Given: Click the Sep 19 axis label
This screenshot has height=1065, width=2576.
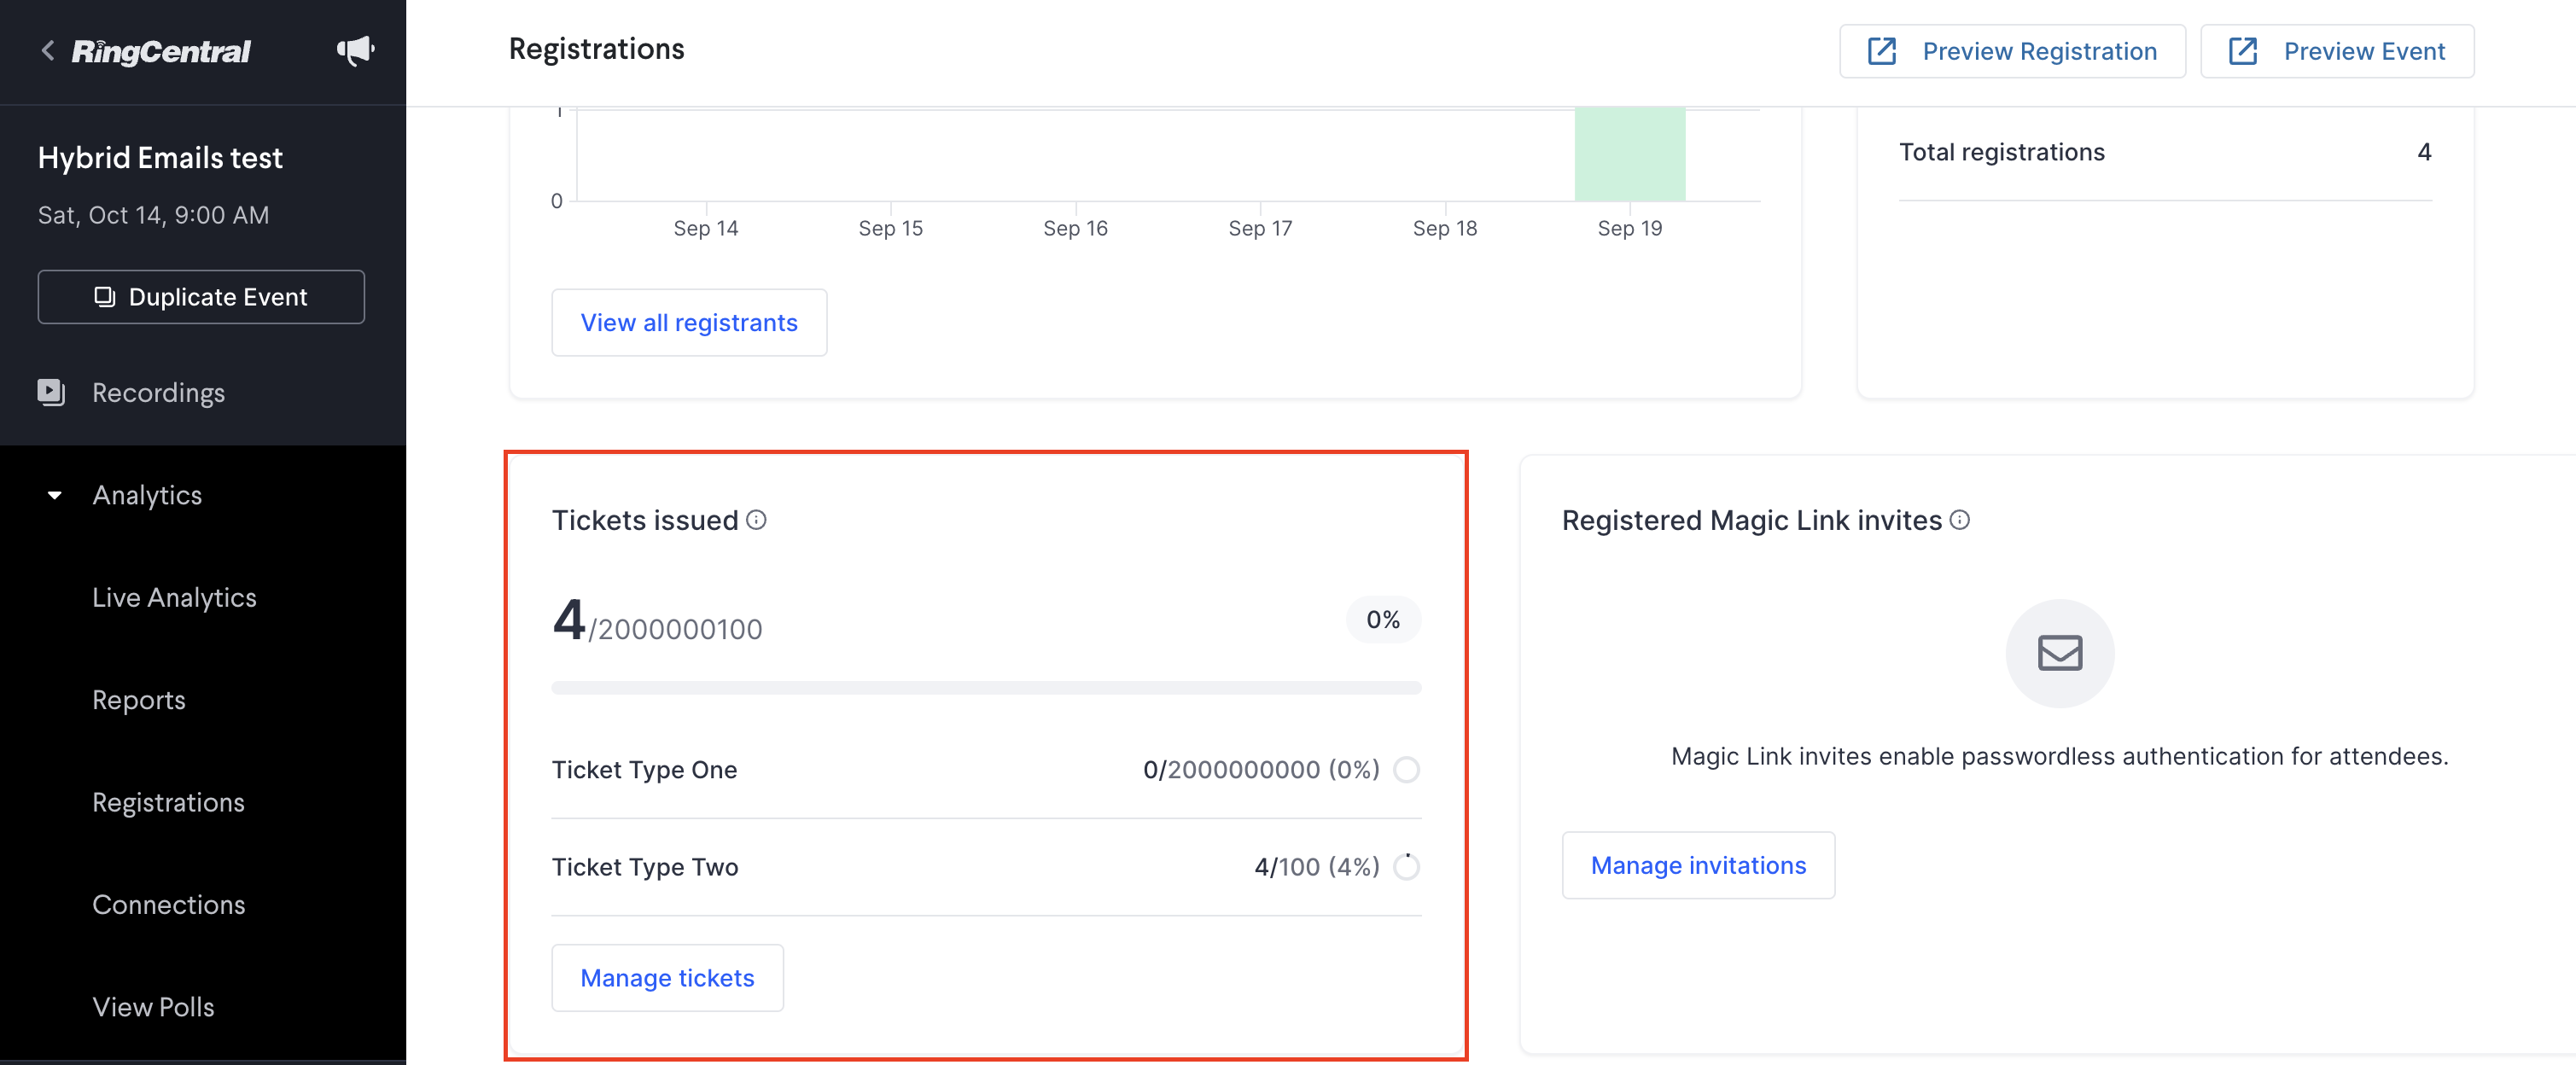Looking at the screenshot, I should (1629, 228).
